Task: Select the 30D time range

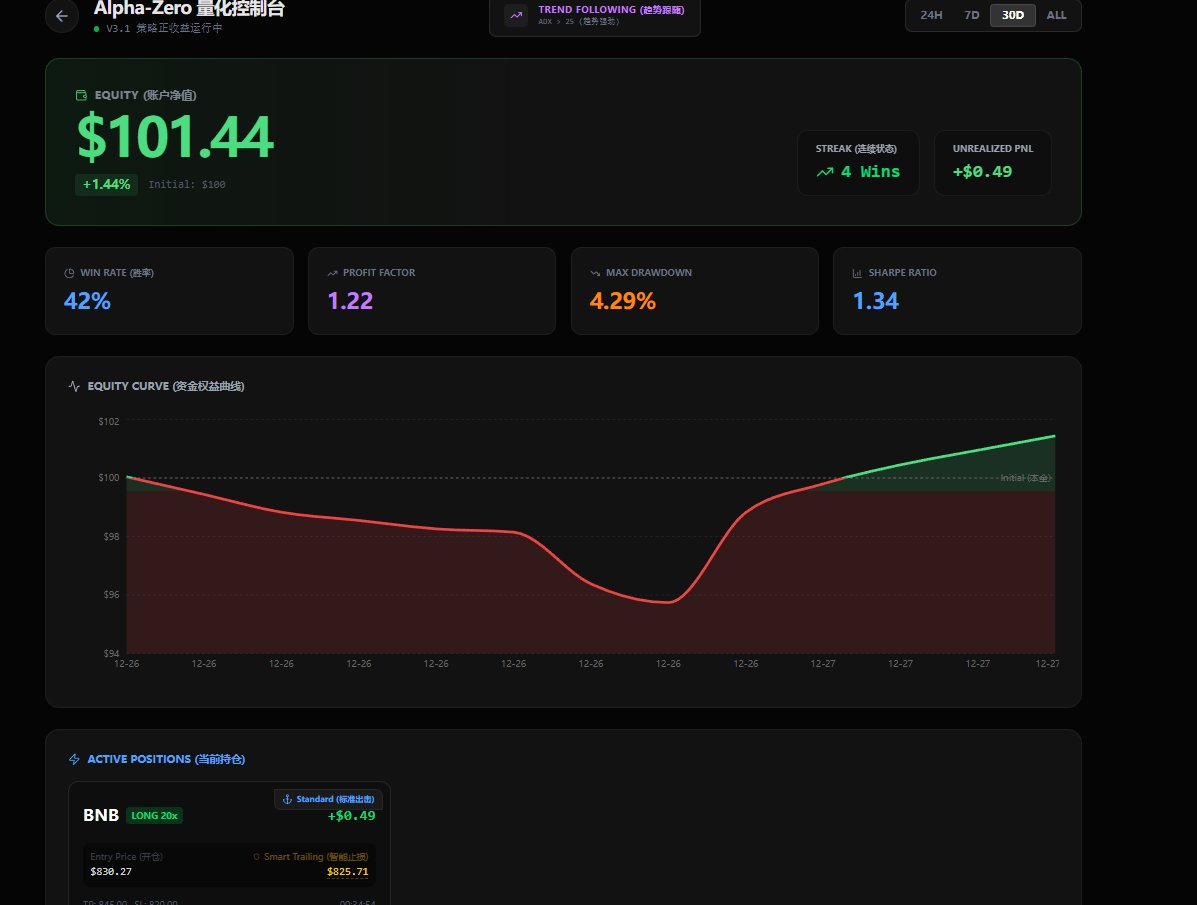Action: click(1013, 15)
